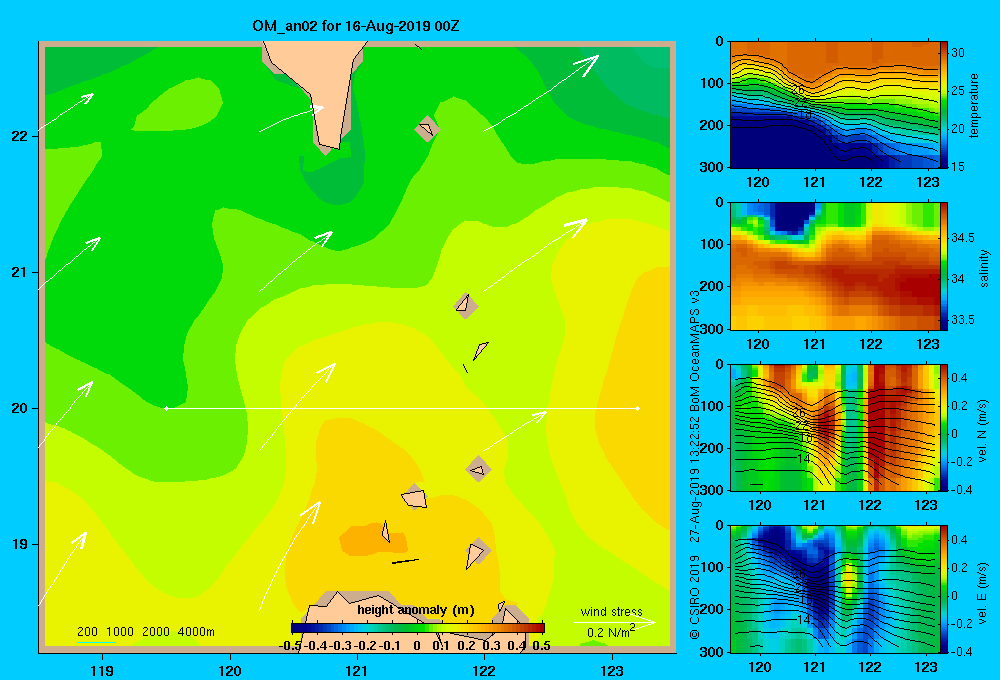This screenshot has width=1000, height=680.
Task: Click the "34.5" tick on the salinity scale
Action: 963,238
